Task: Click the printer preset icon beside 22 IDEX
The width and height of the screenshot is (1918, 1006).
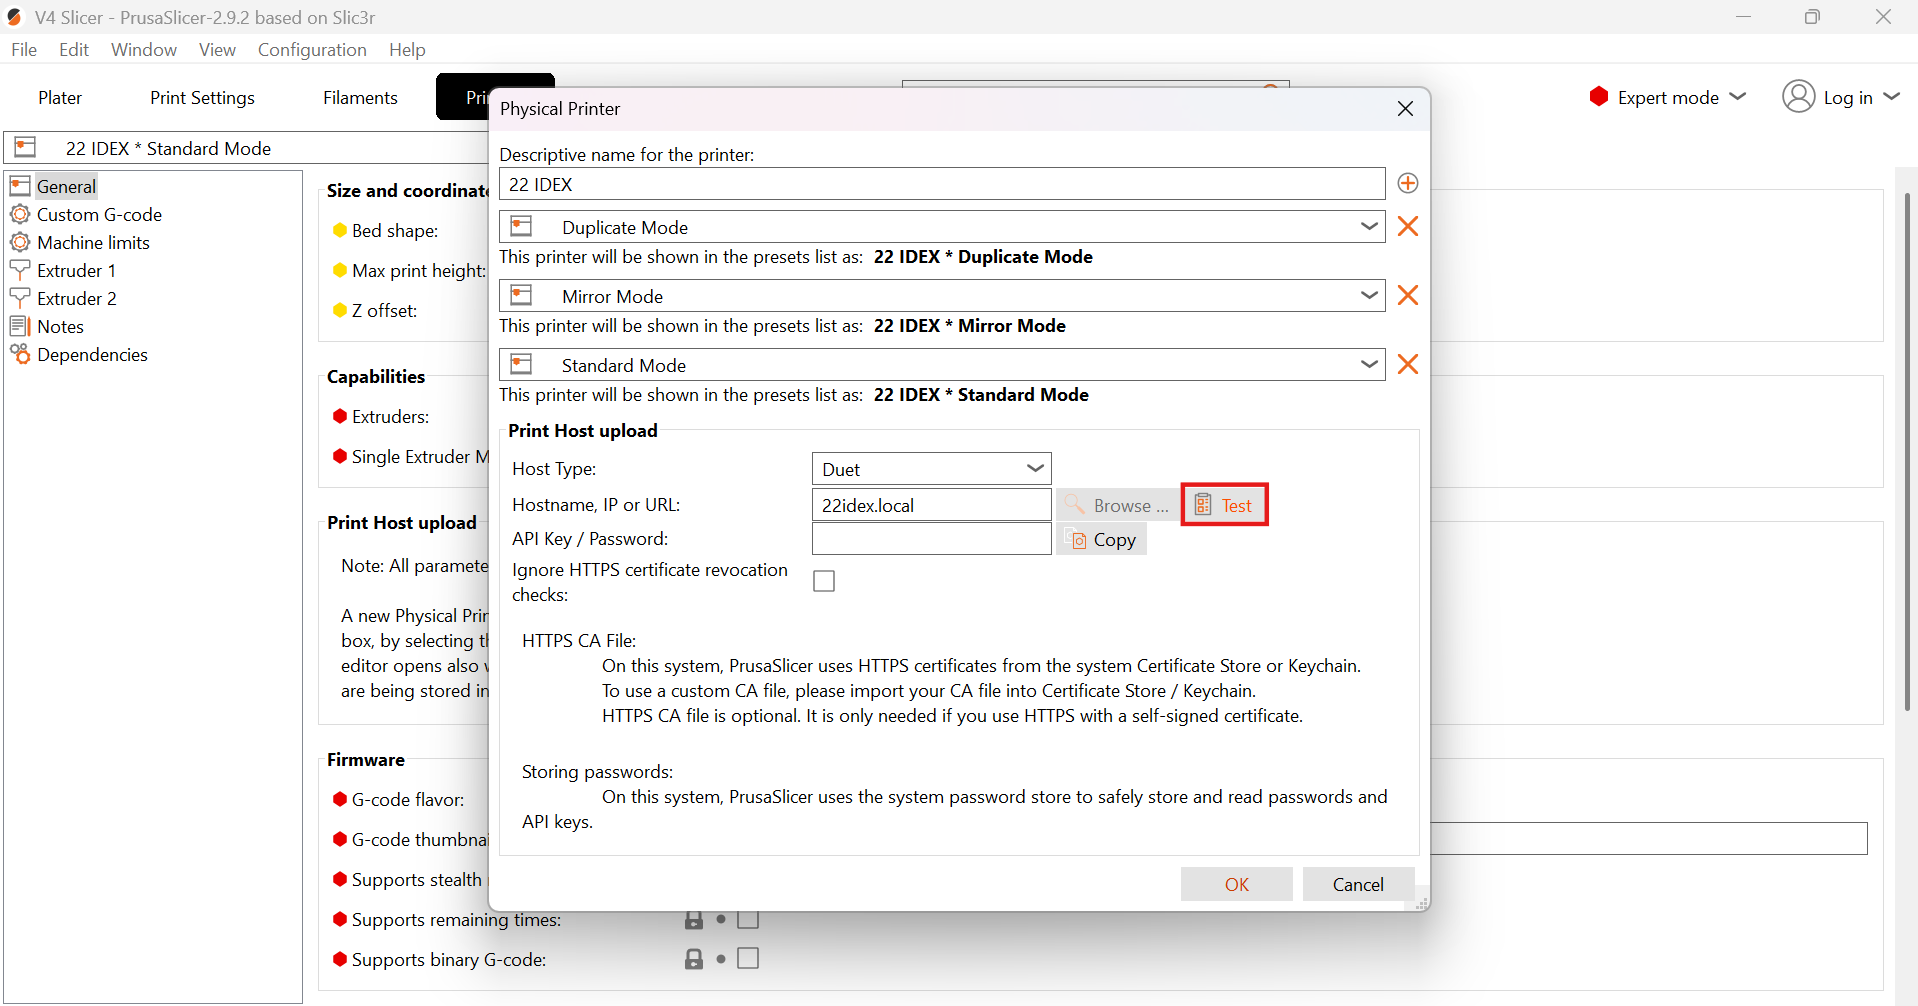Action: [25, 148]
